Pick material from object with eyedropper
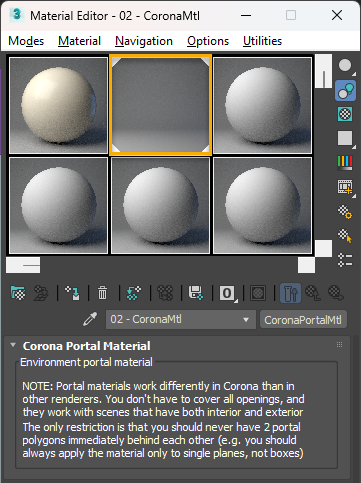Image resolution: width=361 pixels, height=483 pixels. click(90, 319)
